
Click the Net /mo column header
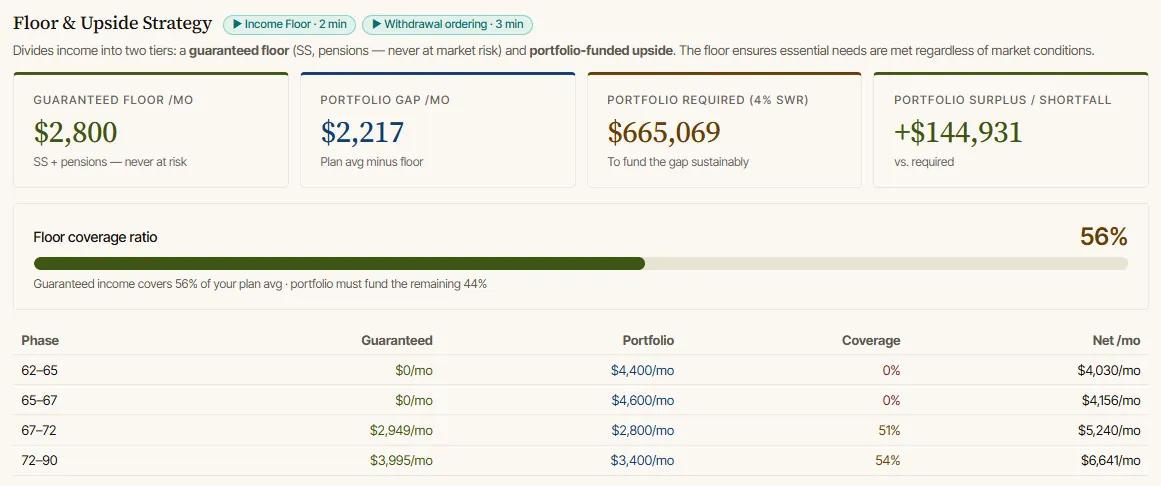coord(1117,341)
